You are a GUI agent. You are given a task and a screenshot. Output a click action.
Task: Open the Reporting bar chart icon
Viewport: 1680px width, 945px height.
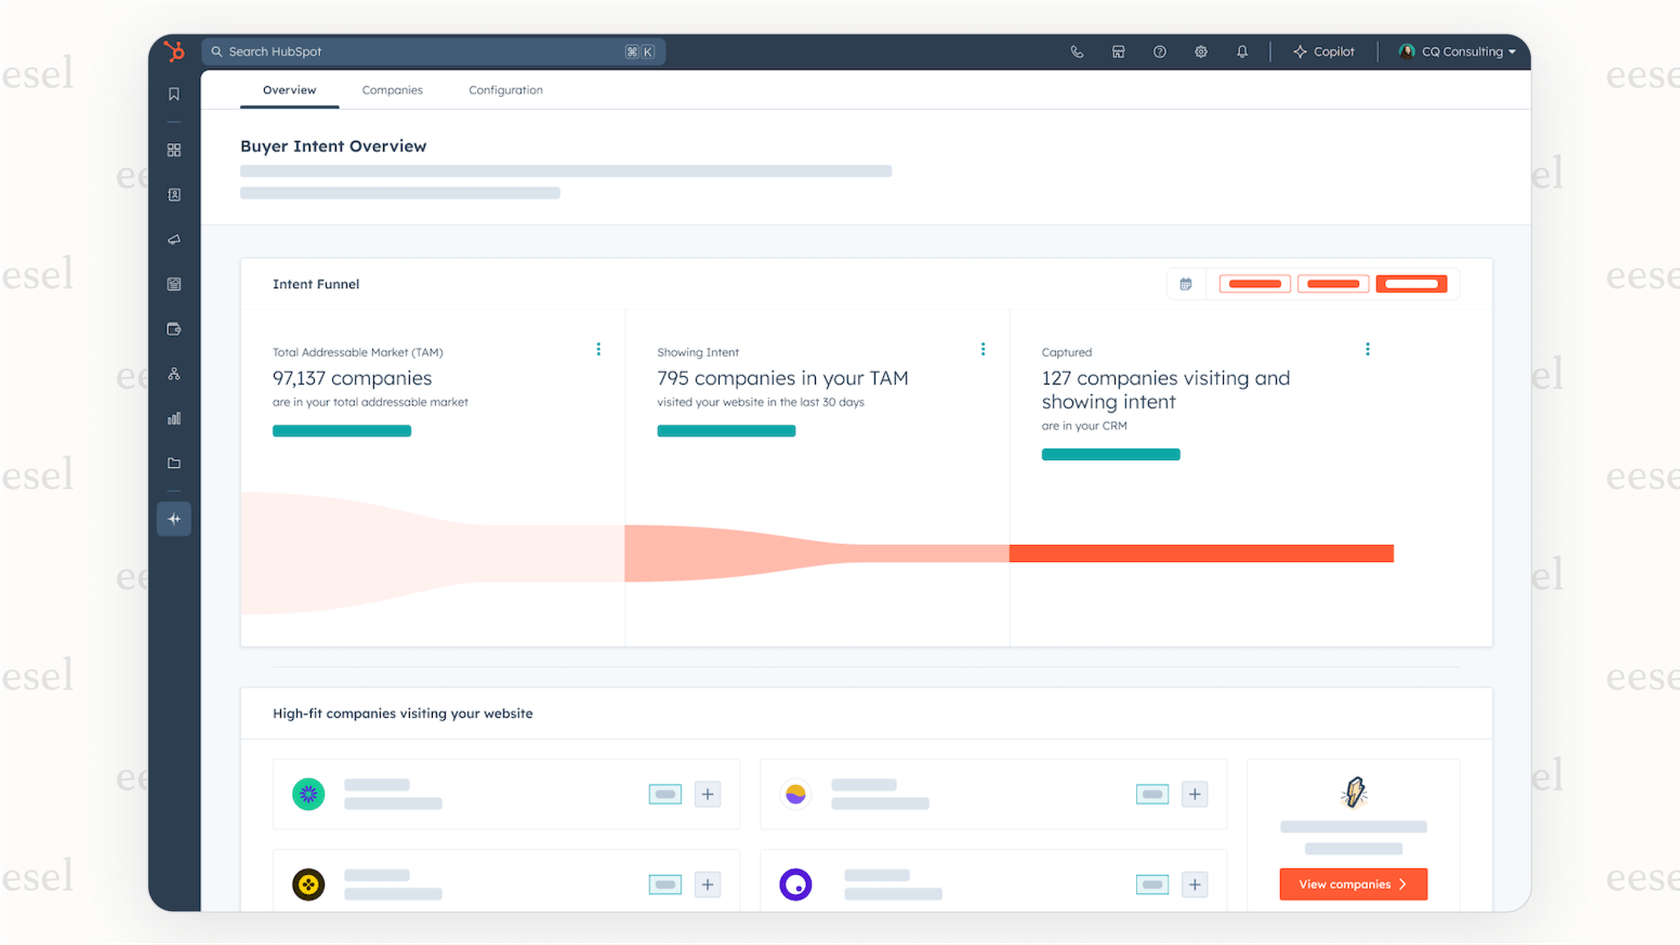(174, 418)
